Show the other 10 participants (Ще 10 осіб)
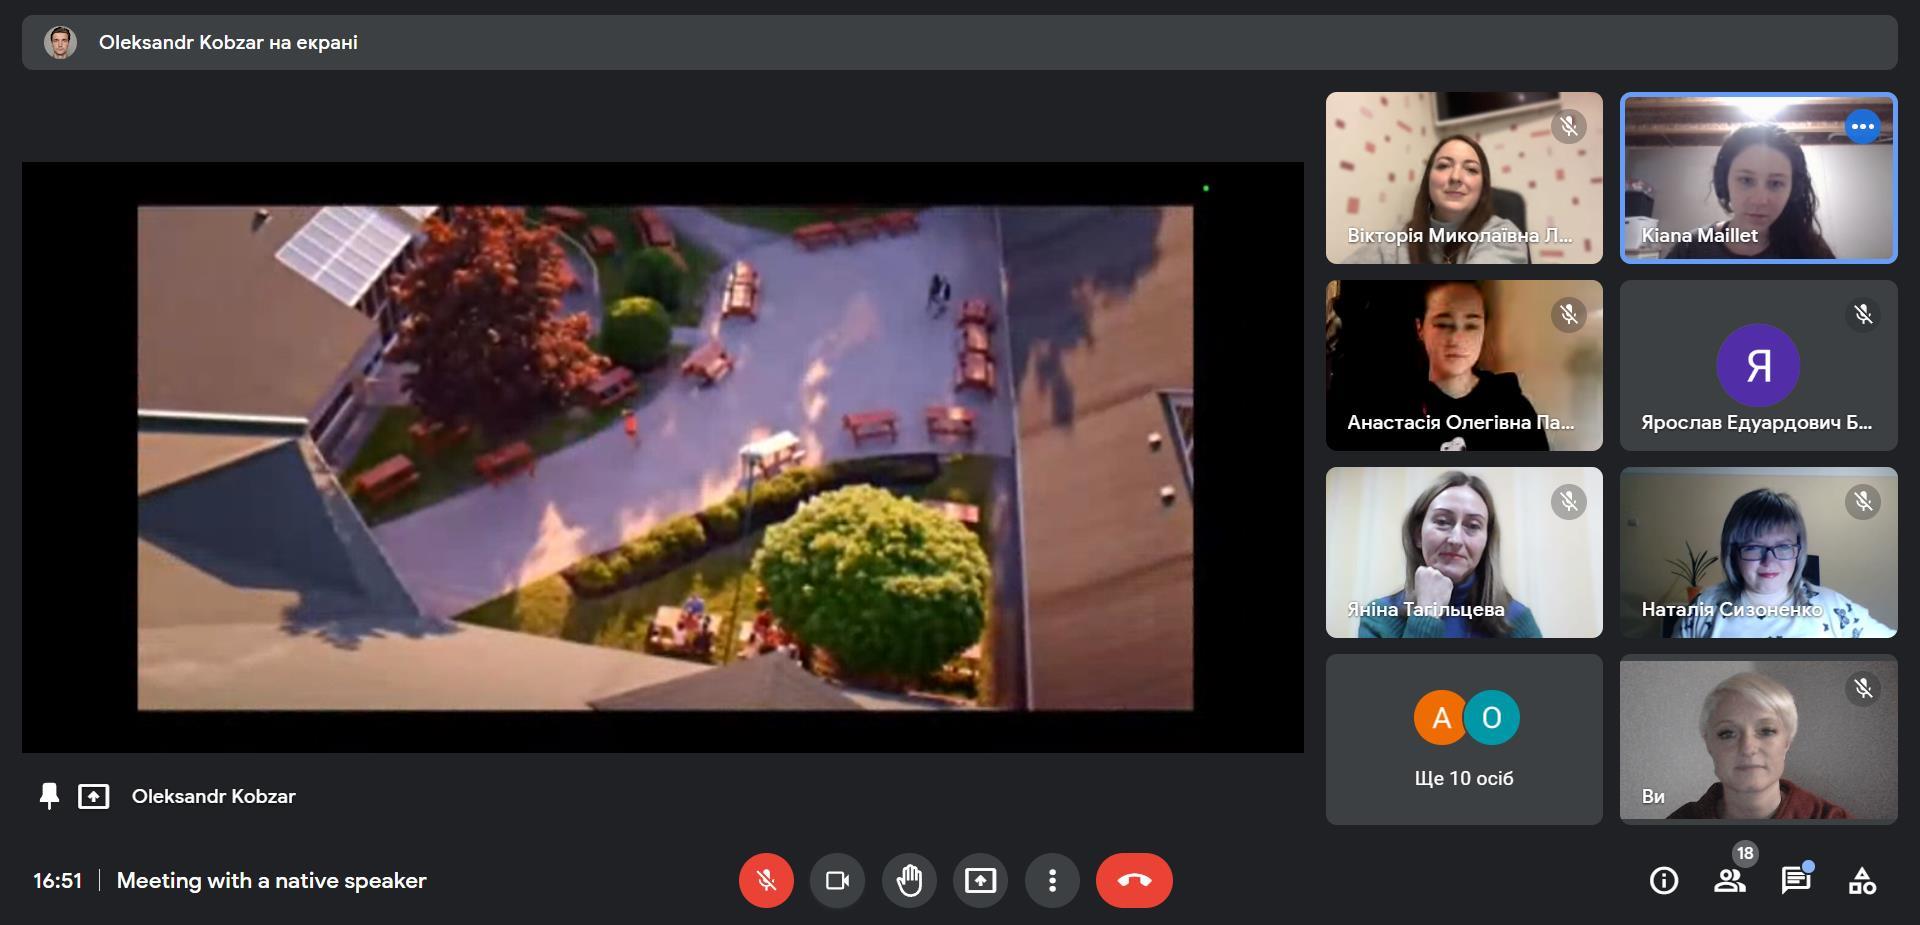 tap(1464, 740)
